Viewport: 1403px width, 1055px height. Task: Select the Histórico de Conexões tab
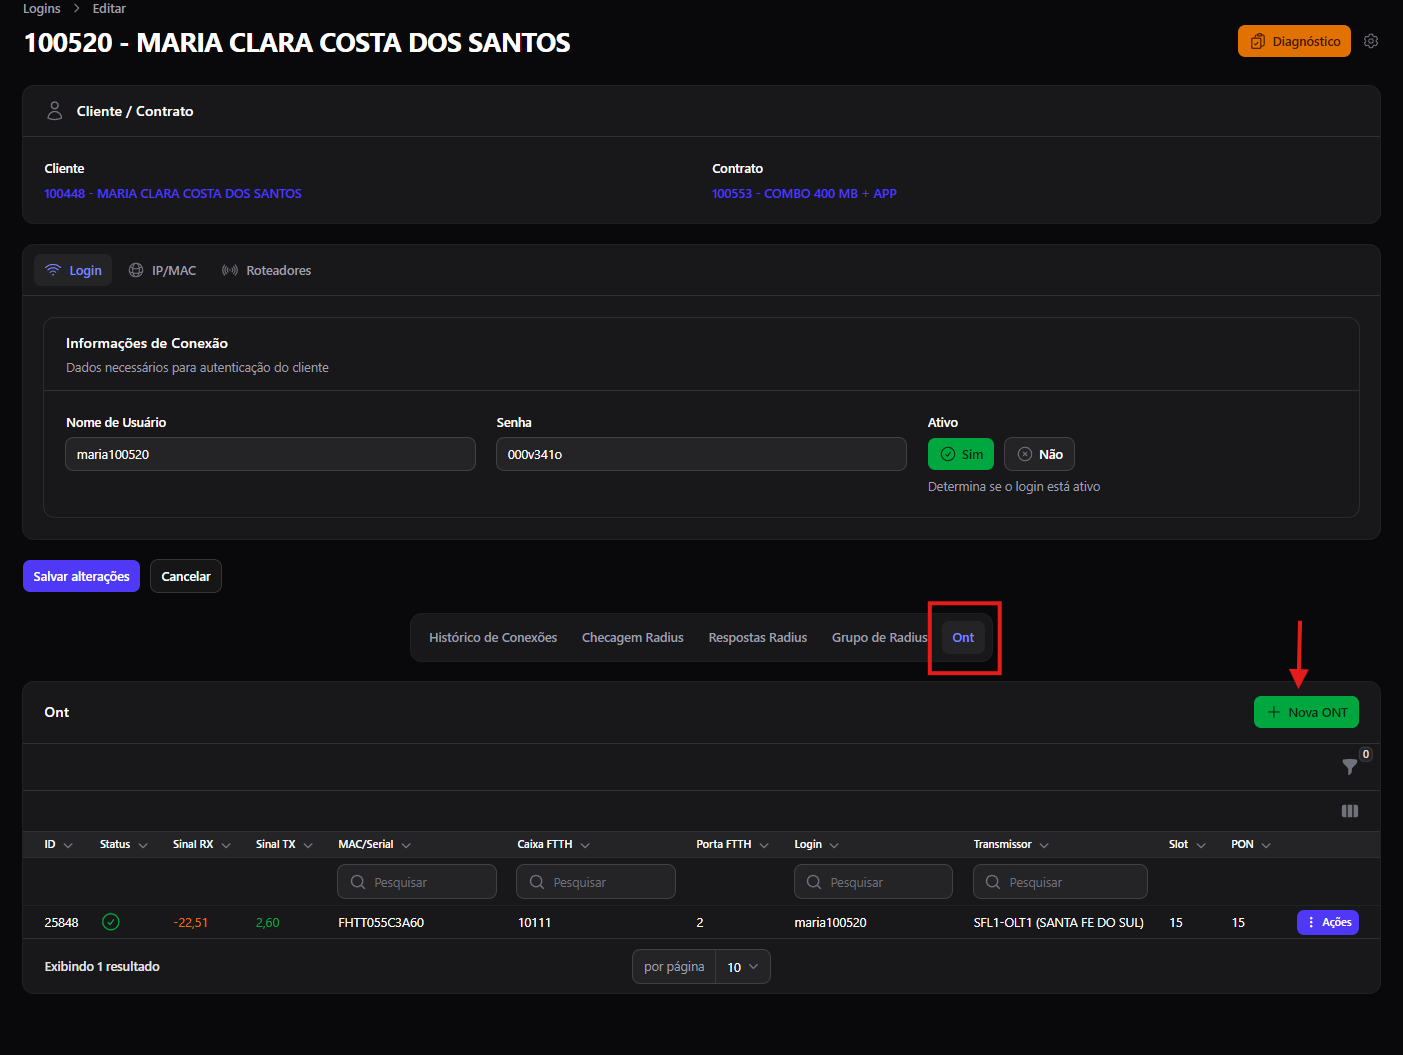pyautogui.click(x=493, y=637)
